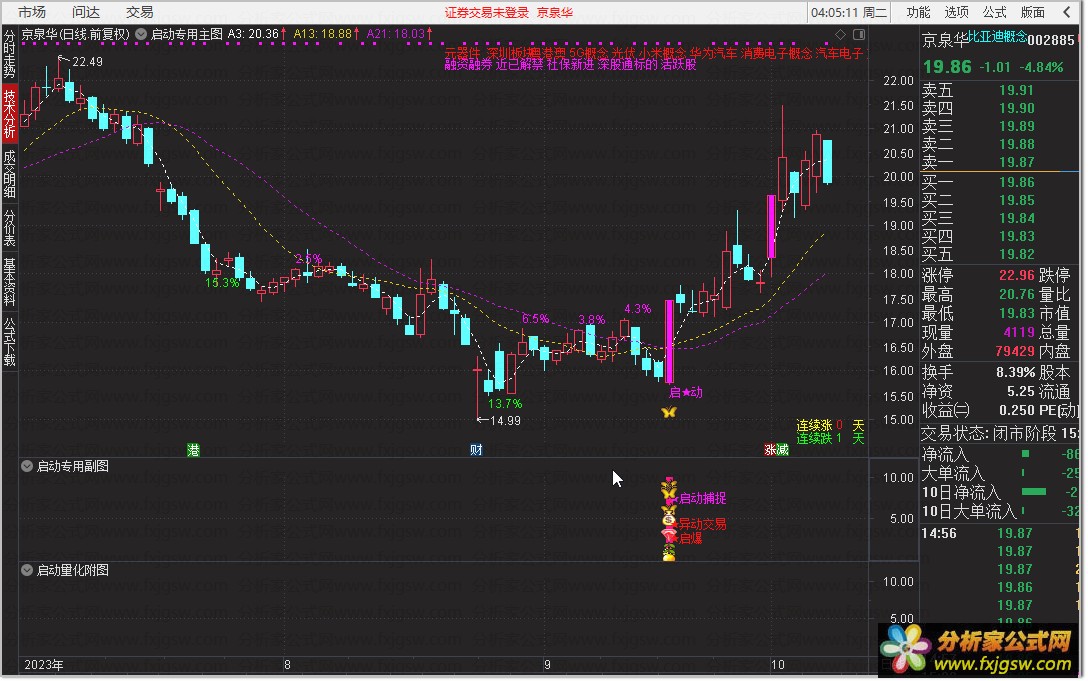Click the 启动专用主图 indicator name
The width and height of the screenshot is (1088, 681).
coord(187,34)
